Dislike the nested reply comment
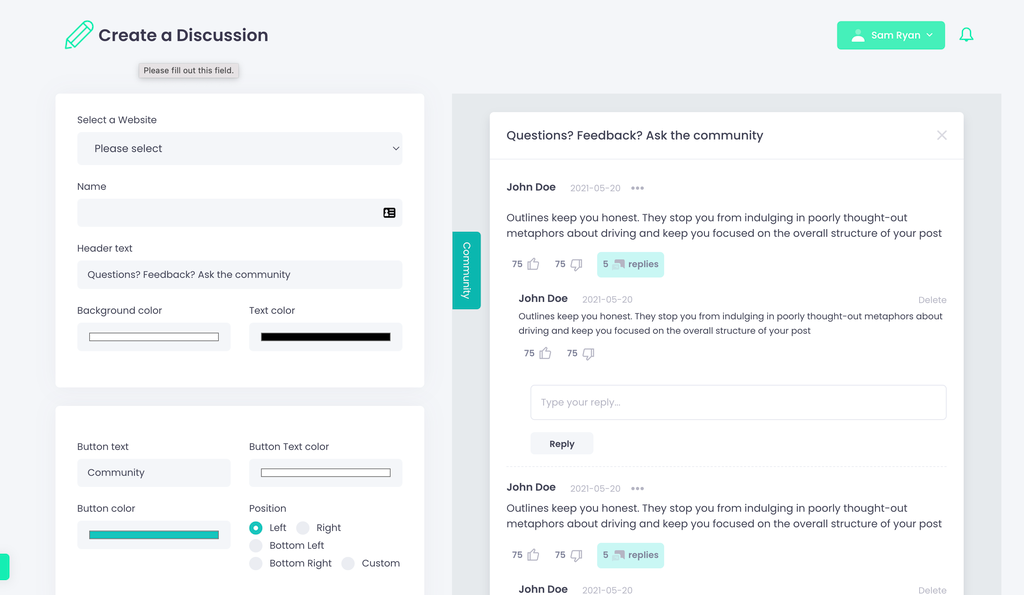 pyautogui.click(x=588, y=354)
